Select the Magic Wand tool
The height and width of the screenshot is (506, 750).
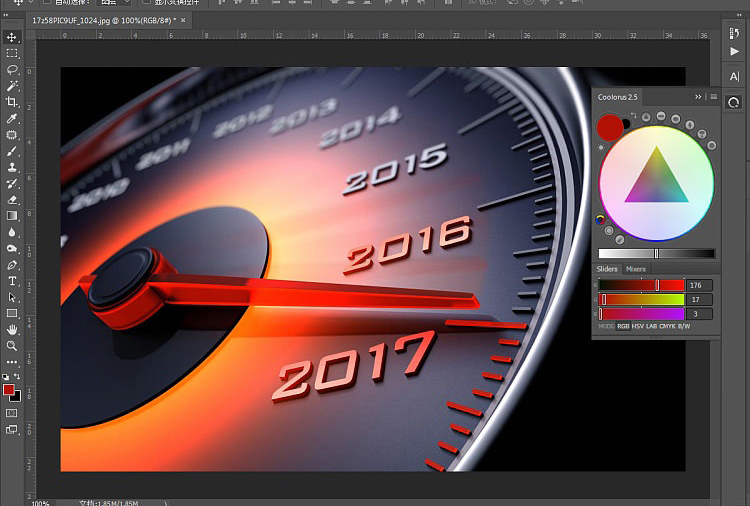click(11, 86)
